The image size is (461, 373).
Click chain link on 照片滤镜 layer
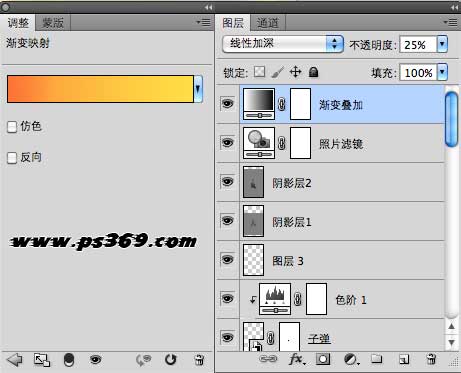[x=282, y=143]
